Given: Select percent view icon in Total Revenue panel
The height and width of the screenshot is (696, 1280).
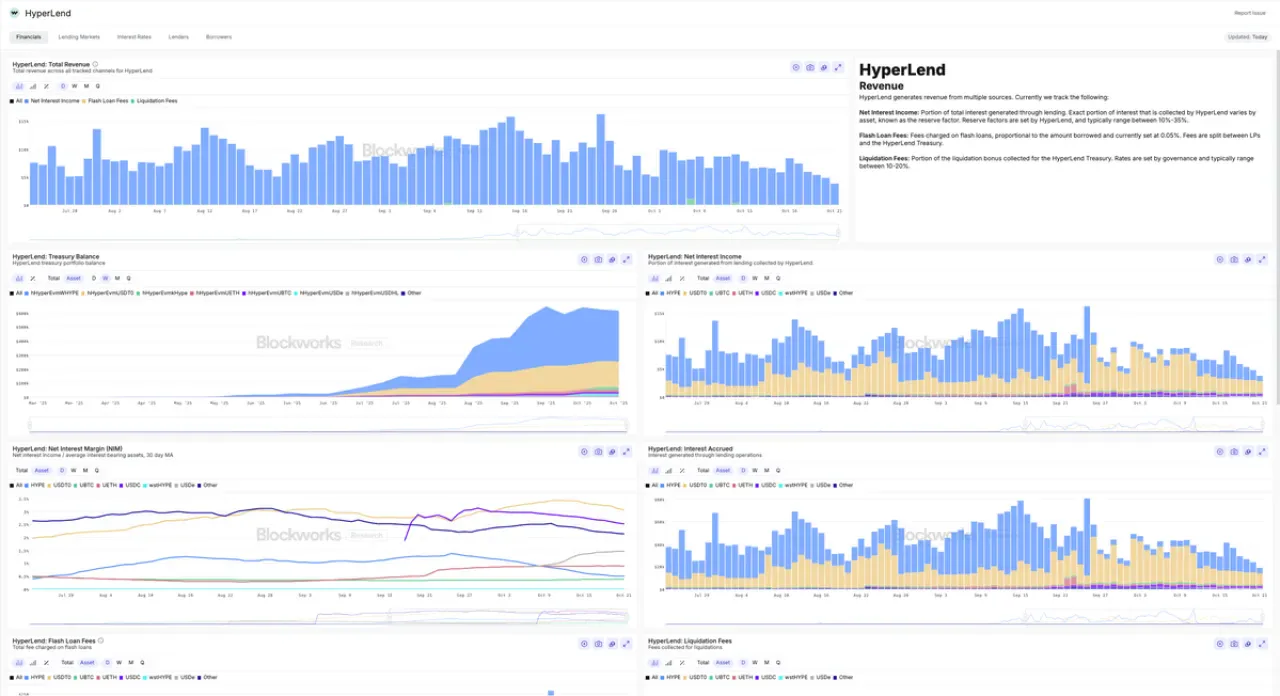Looking at the screenshot, I should 47,86.
